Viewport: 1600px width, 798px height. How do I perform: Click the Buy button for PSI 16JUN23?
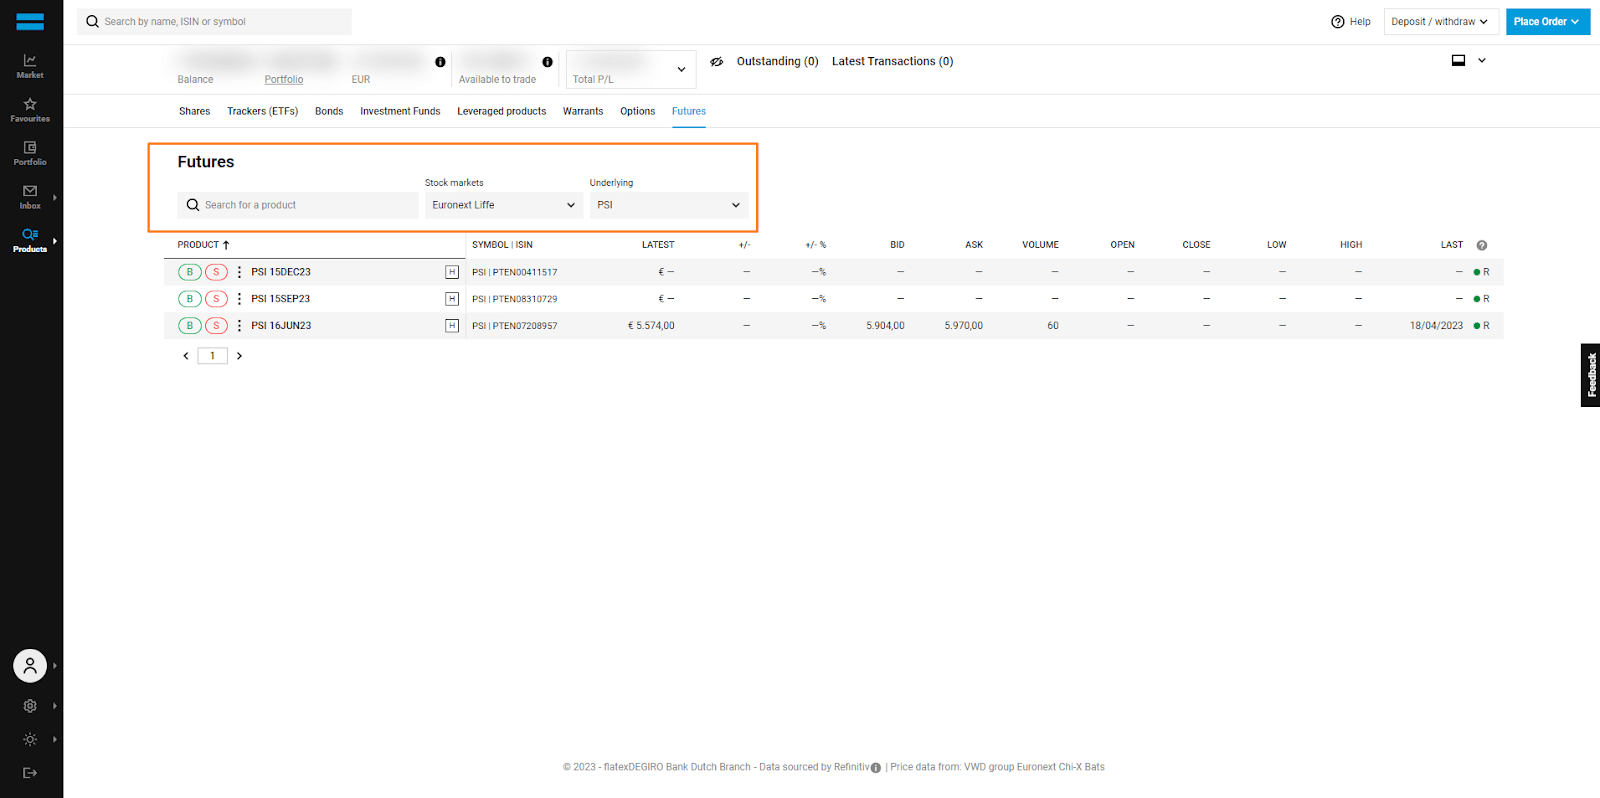[x=190, y=326]
